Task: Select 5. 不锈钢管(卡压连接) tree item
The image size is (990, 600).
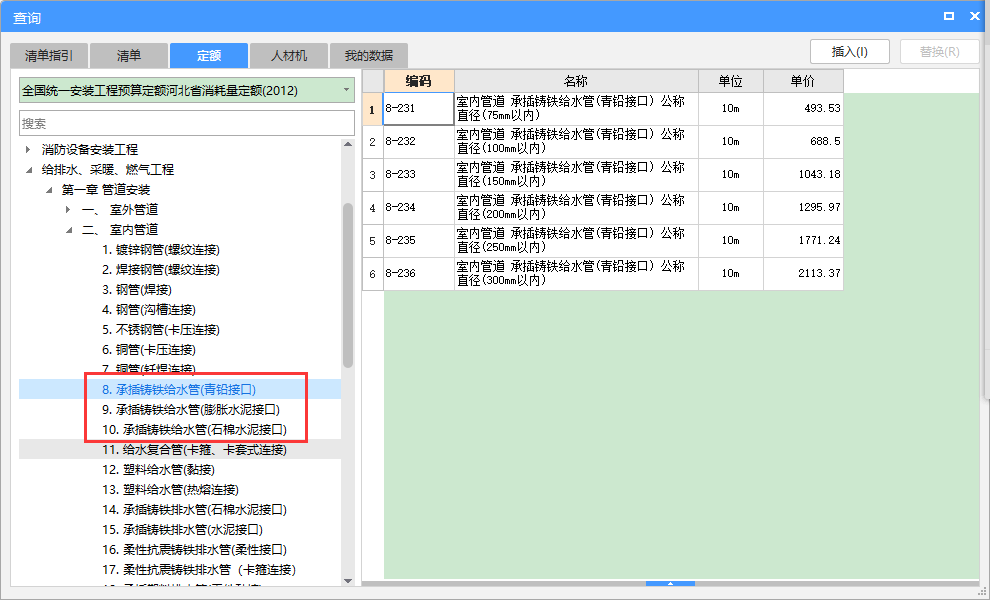Action: pyautogui.click(x=161, y=330)
